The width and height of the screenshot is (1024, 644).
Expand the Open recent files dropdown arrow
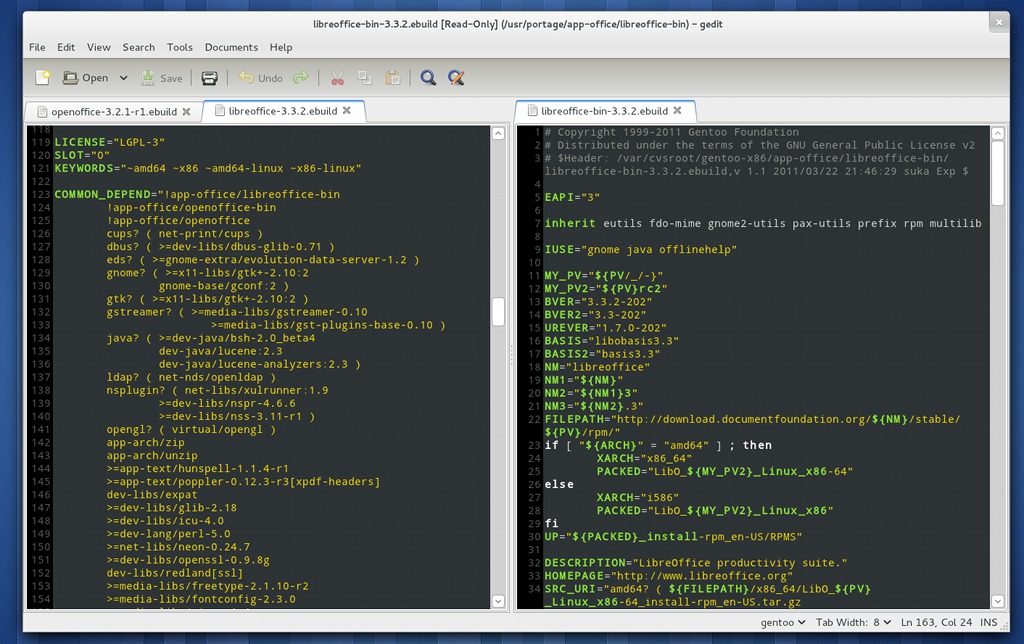click(123, 78)
